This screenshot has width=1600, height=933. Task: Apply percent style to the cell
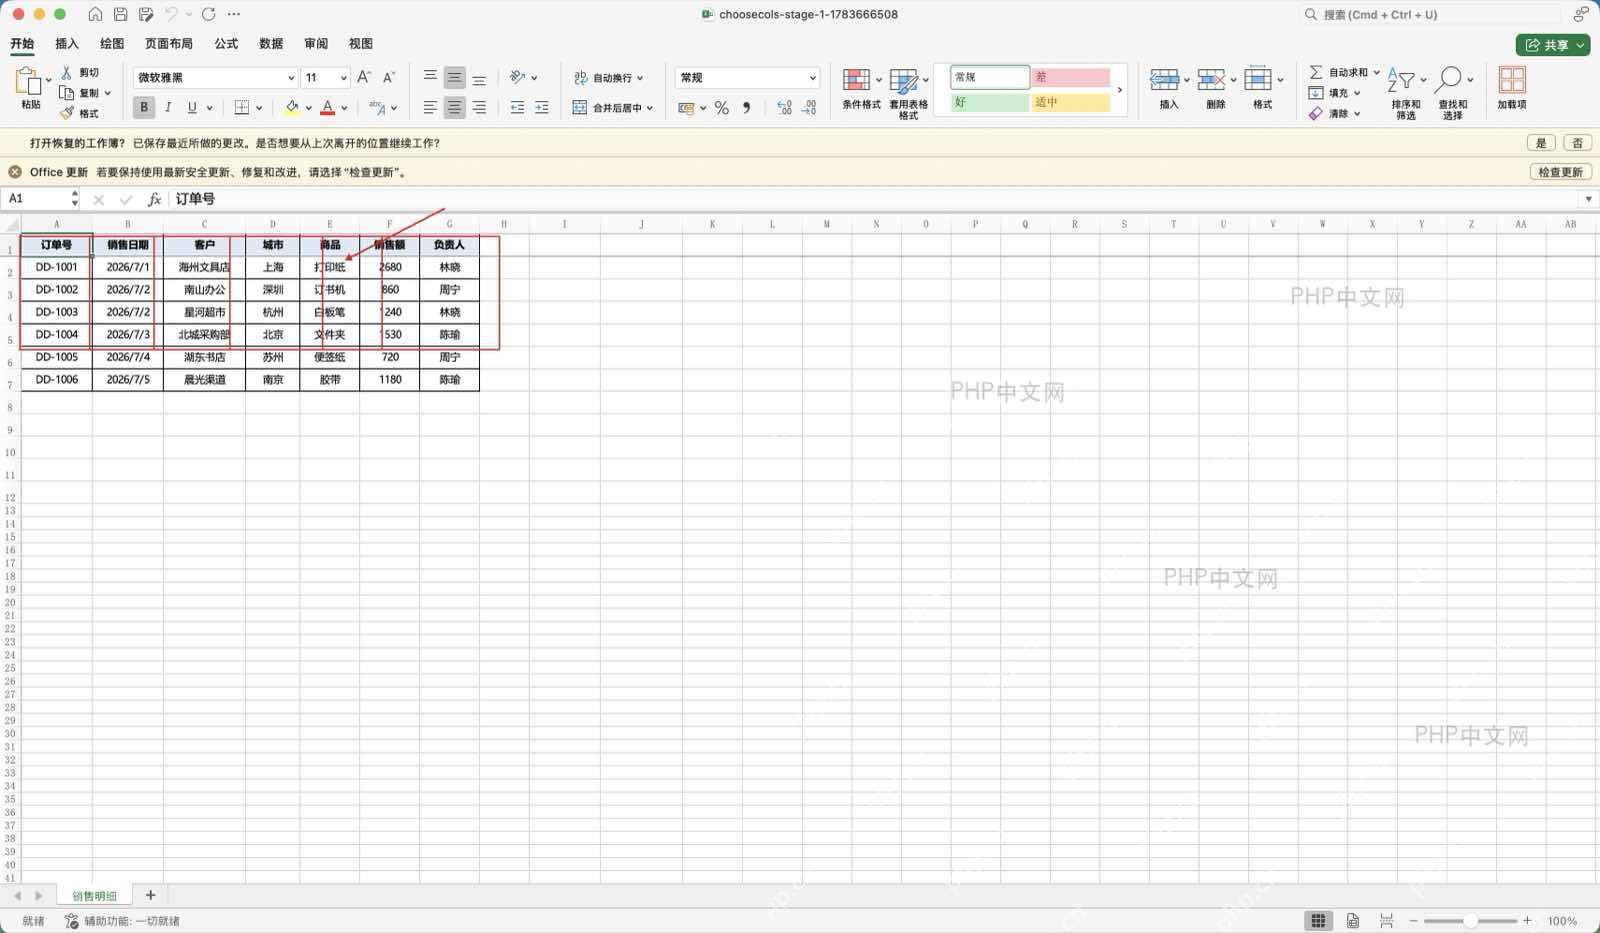[x=721, y=108]
